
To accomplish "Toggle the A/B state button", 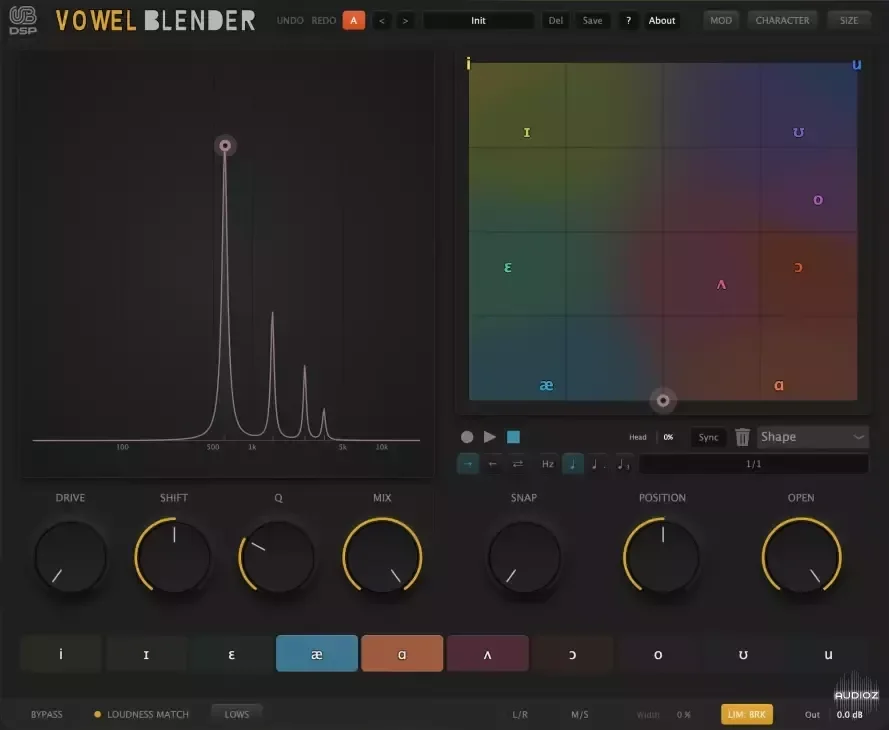I will point(354,20).
